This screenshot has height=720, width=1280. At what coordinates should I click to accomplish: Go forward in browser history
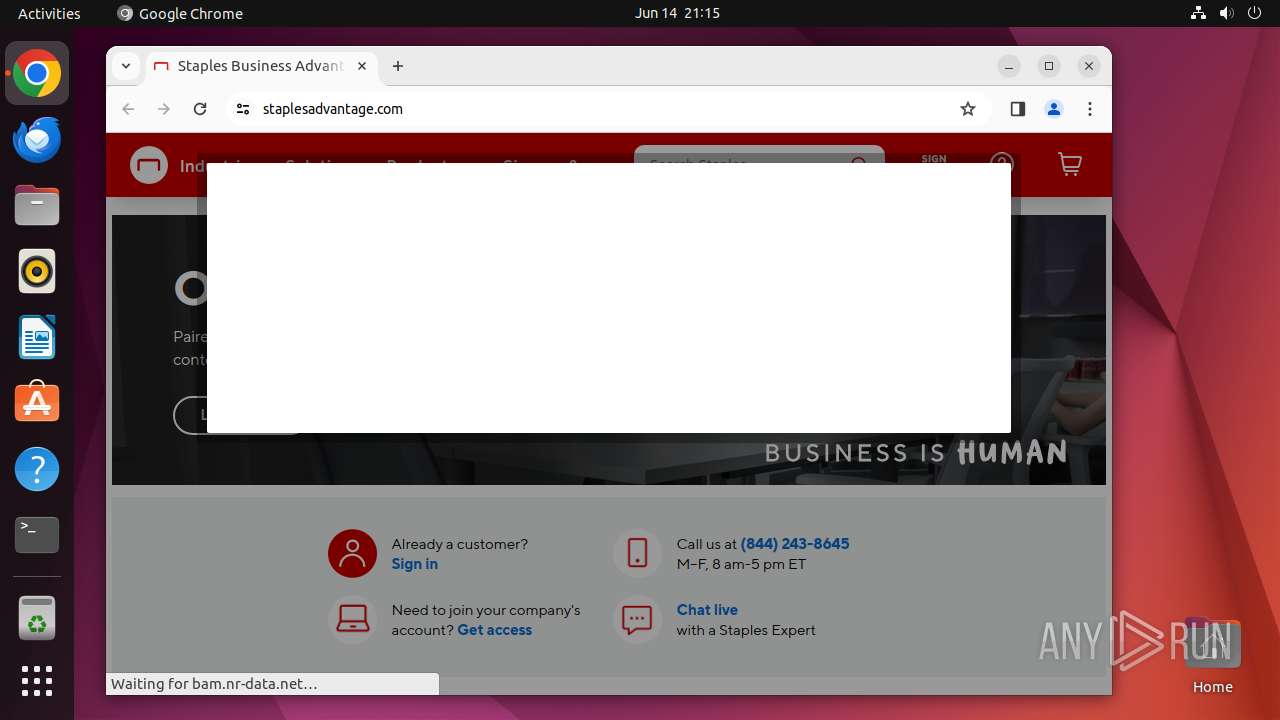(x=164, y=109)
